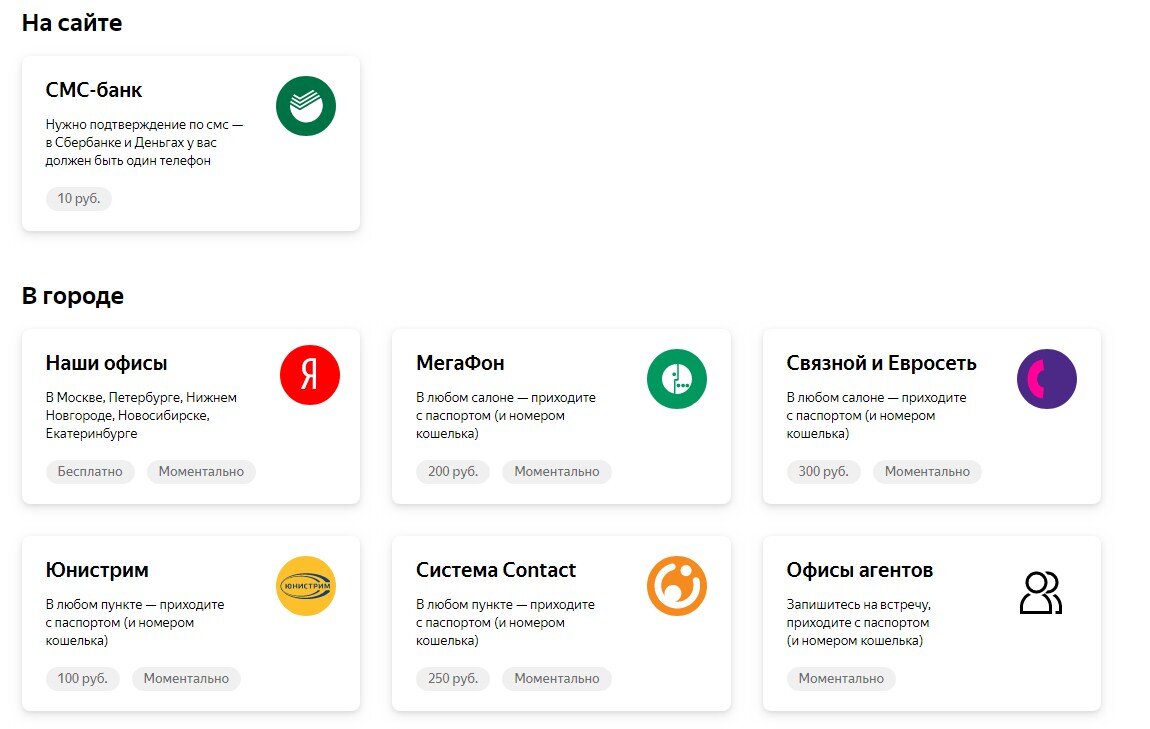
Task: Choose the Система Contact title
Action: click(496, 570)
